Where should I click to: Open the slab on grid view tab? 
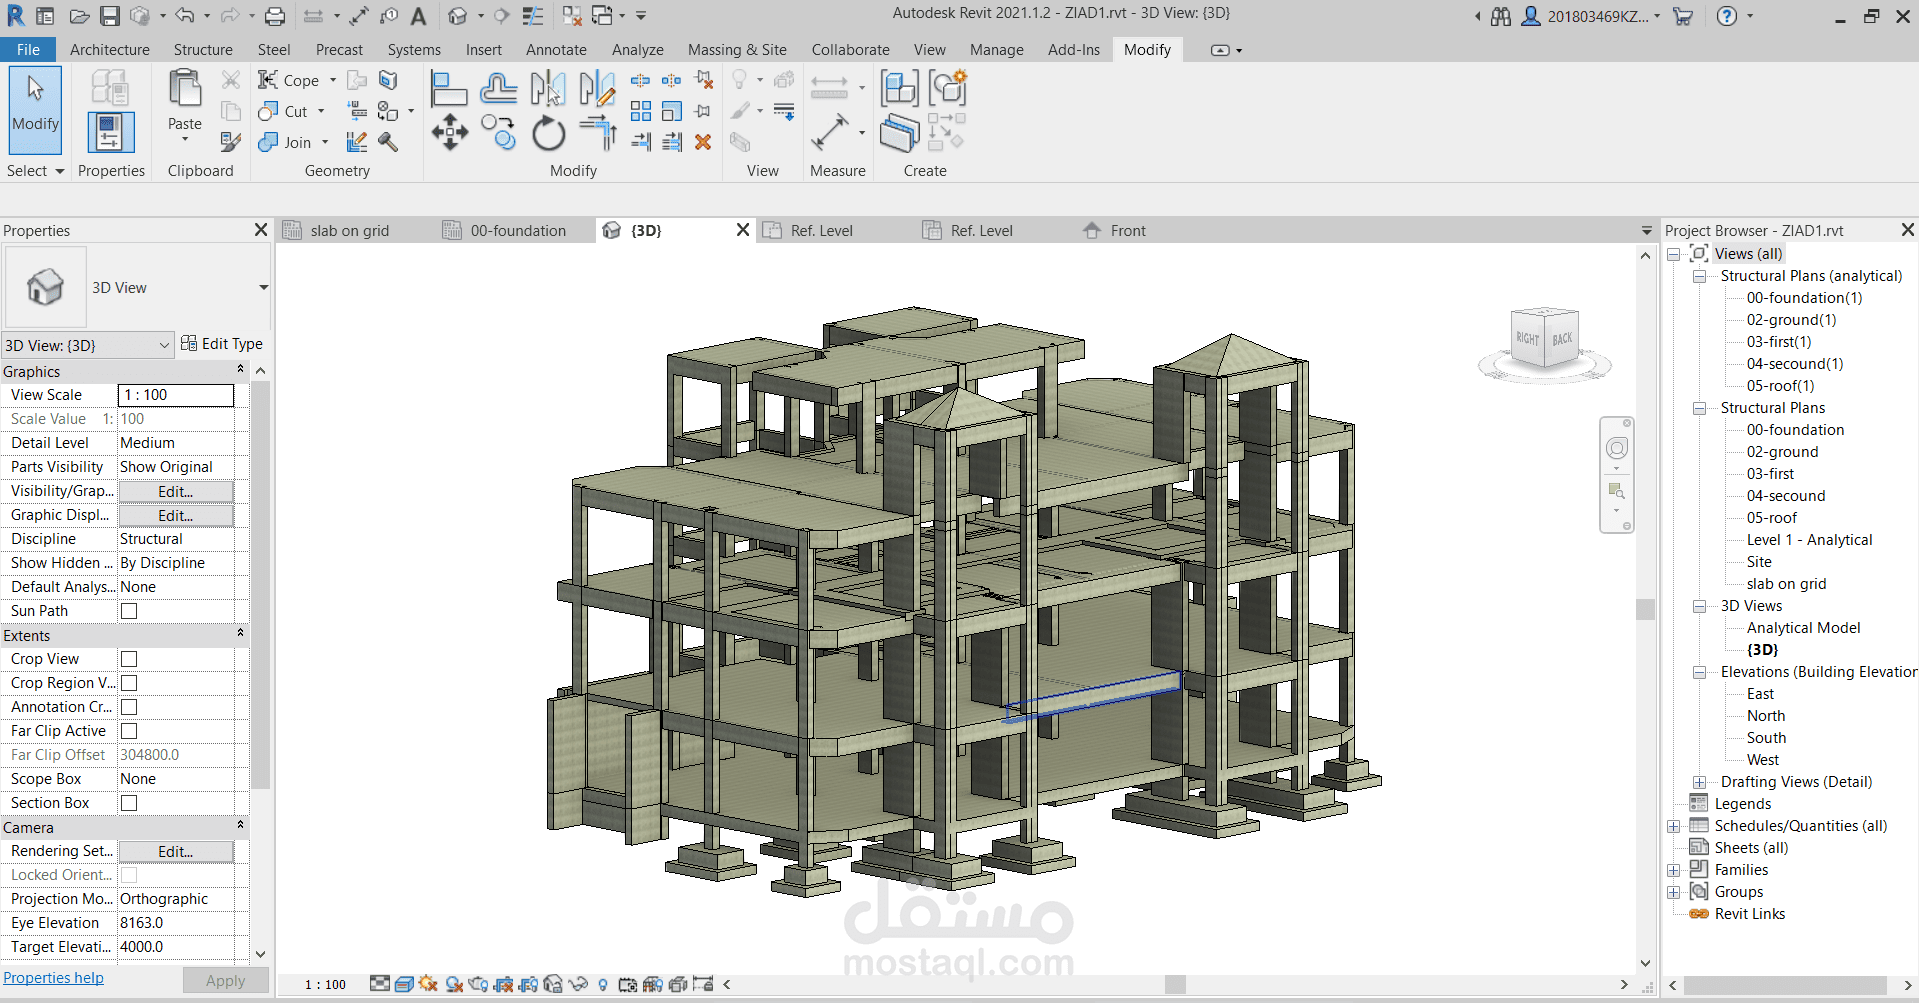[x=350, y=230]
